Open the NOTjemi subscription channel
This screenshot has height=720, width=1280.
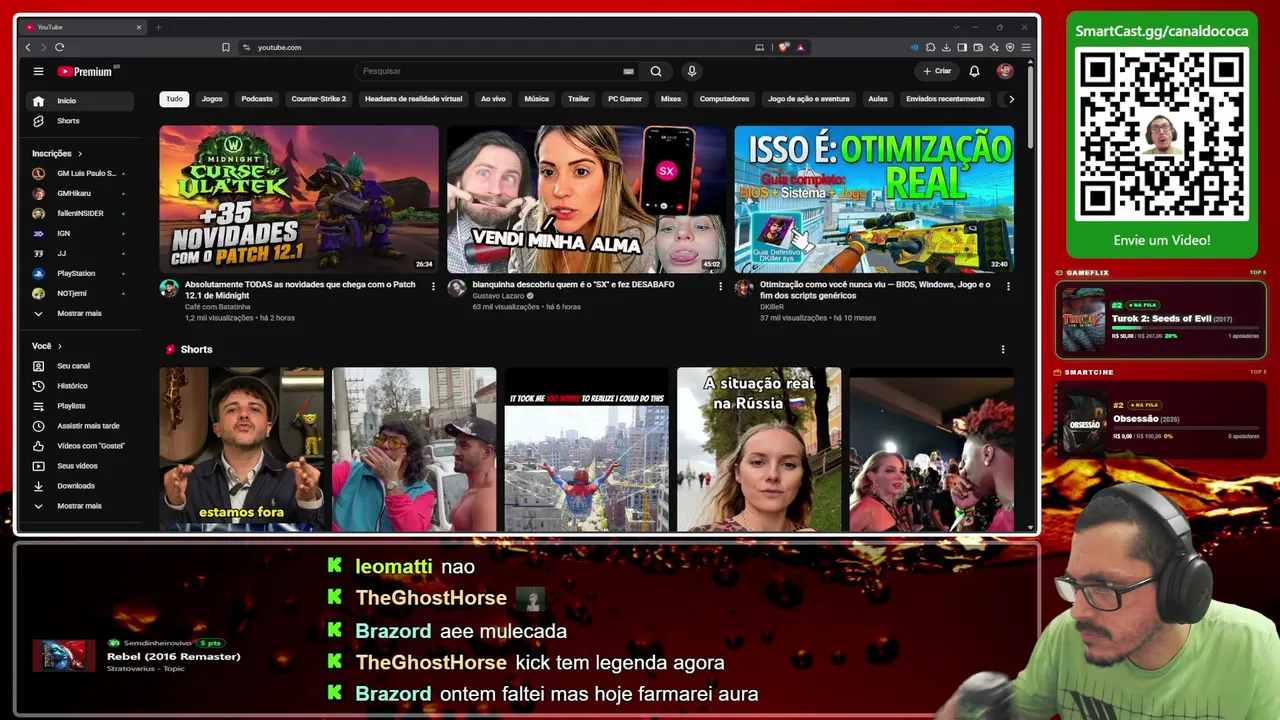point(80,293)
